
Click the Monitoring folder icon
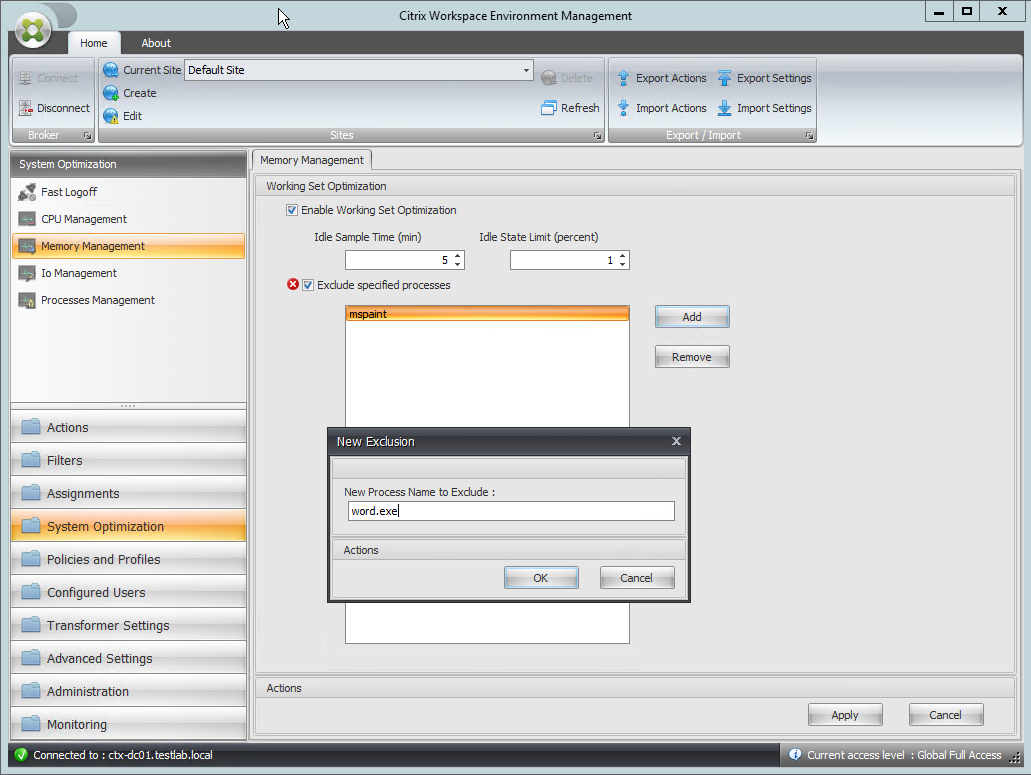click(31, 724)
